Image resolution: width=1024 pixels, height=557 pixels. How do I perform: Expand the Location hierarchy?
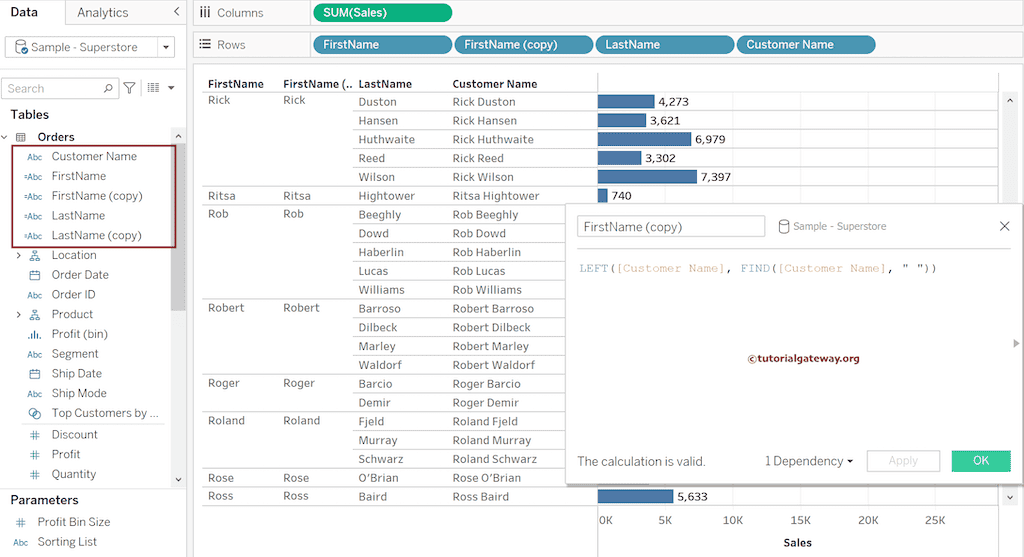[x=18, y=255]
